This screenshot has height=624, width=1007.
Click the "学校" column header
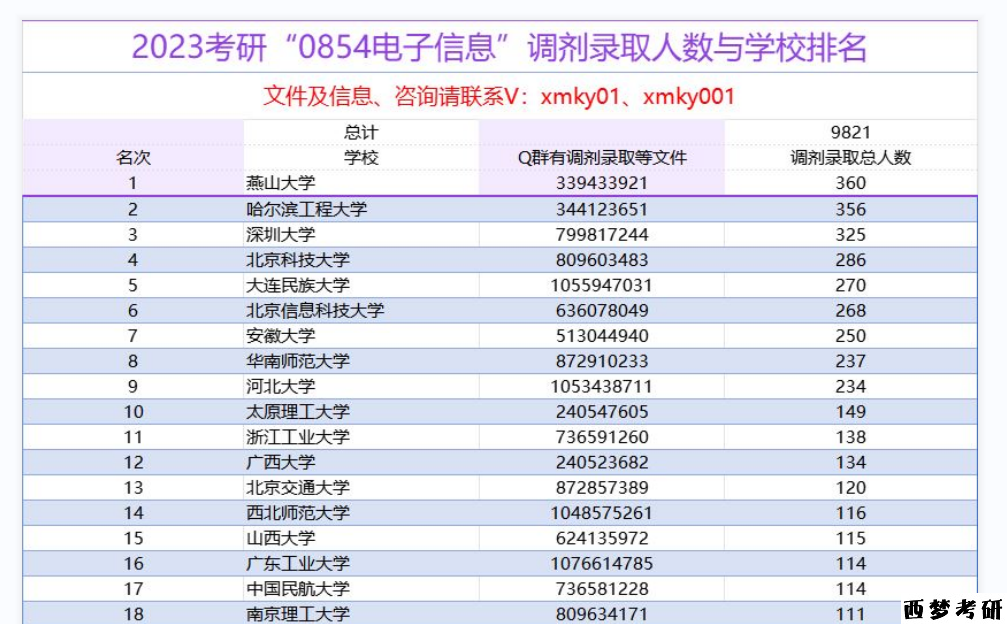pyautogui.click(x=361, y=157)
